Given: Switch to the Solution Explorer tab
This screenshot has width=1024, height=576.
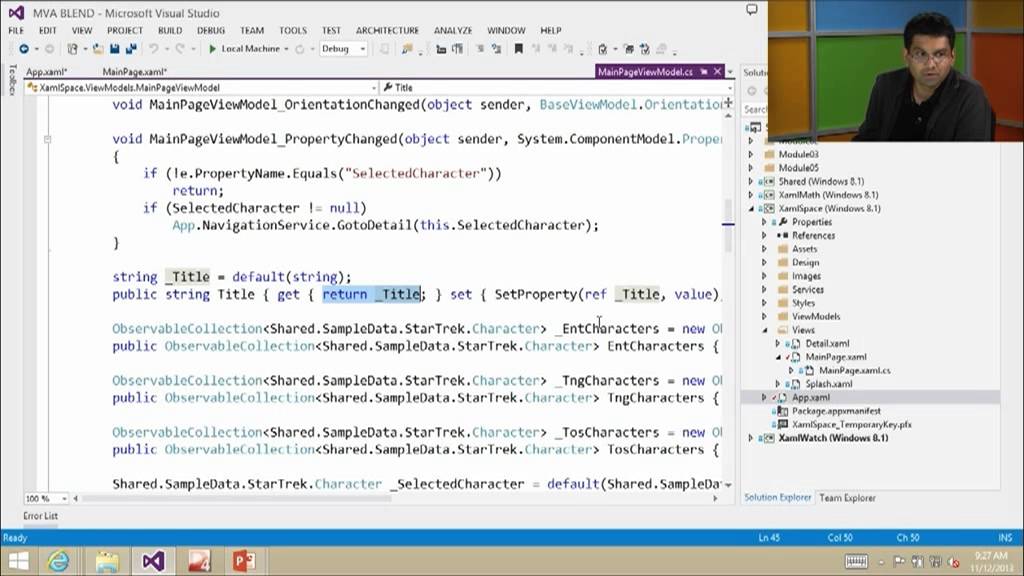Looking at the screenshot, I should [x=778, y=498].
